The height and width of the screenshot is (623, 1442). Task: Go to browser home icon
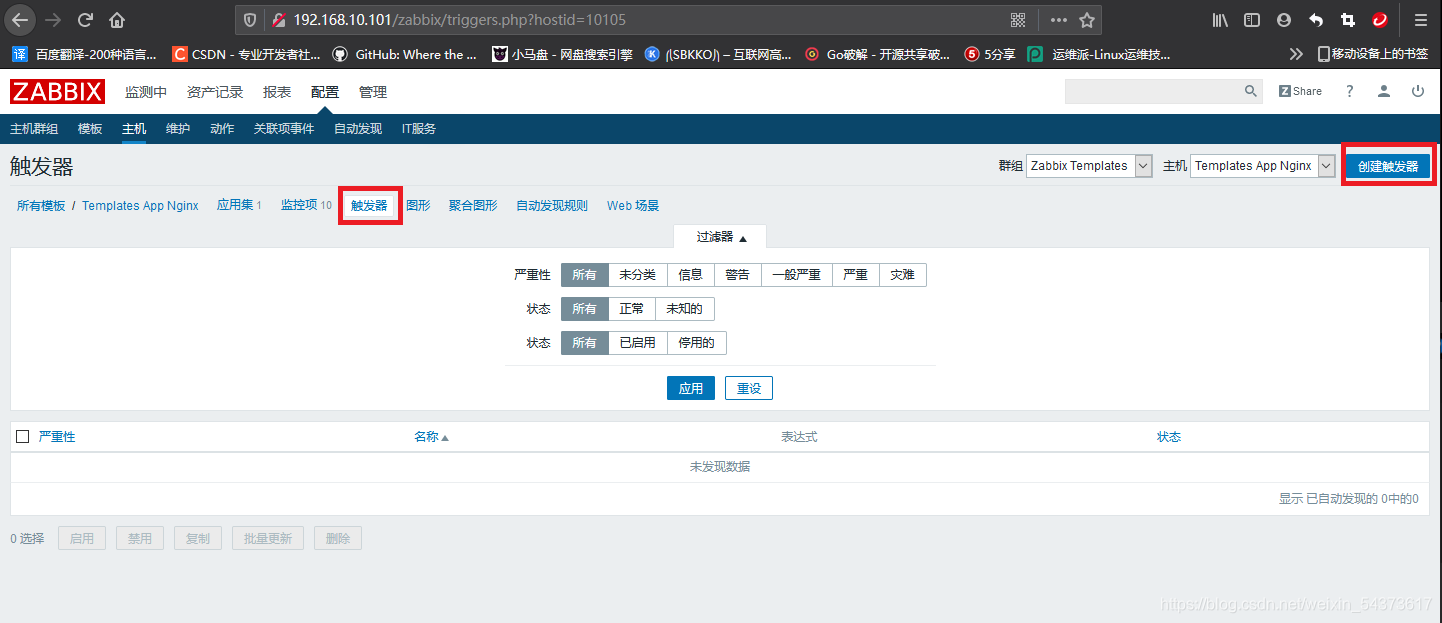click(x=117, y=19)
